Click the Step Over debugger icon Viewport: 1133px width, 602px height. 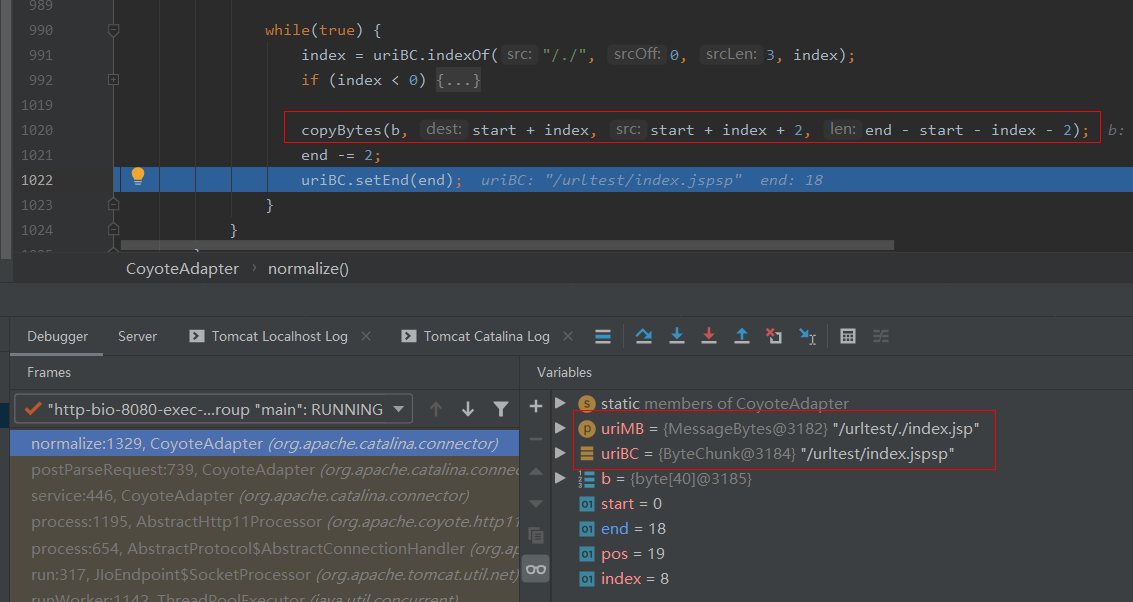pyautogui.click(x=644, y=336)
